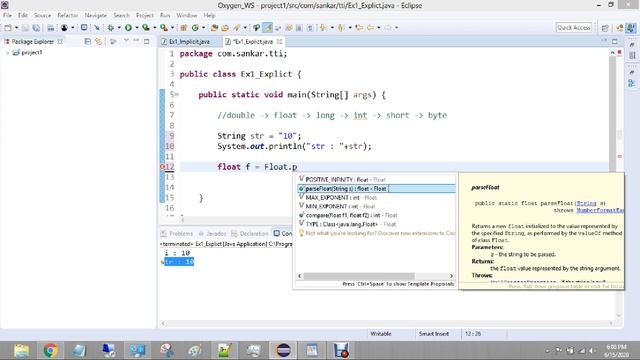Switch to the Ex1_Implicit.java editor tab
The height and width of the screenshot is (360, 640).
point(189,42)
